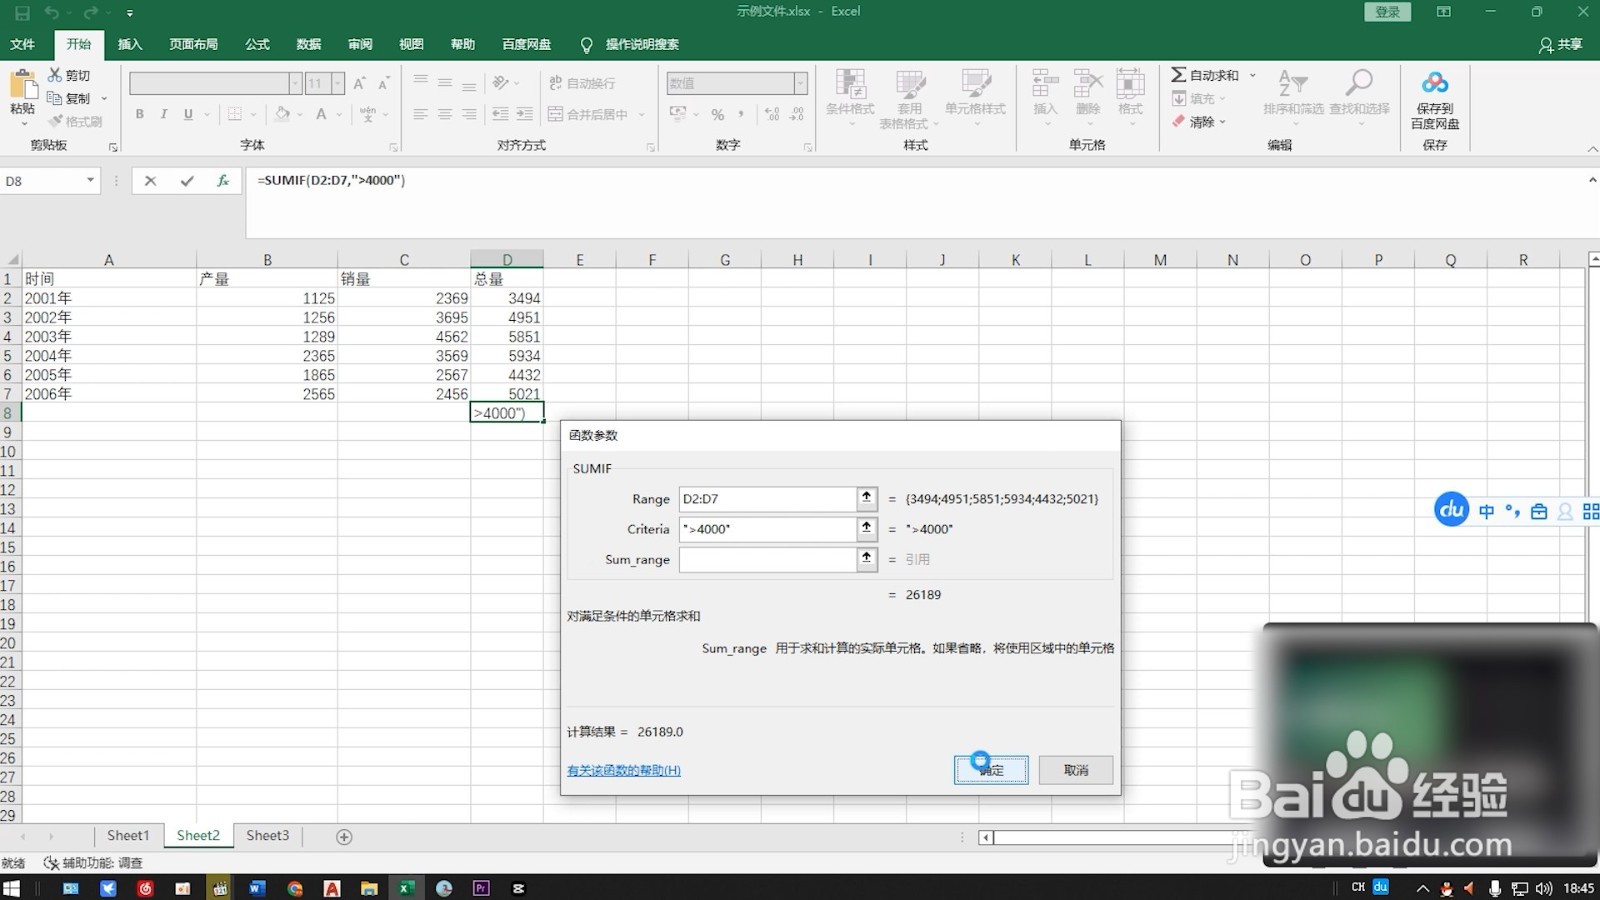This screenshot has height=900, width=1600.
Task: Click the Cut scissors icon
Action: (x=55, y=75)
